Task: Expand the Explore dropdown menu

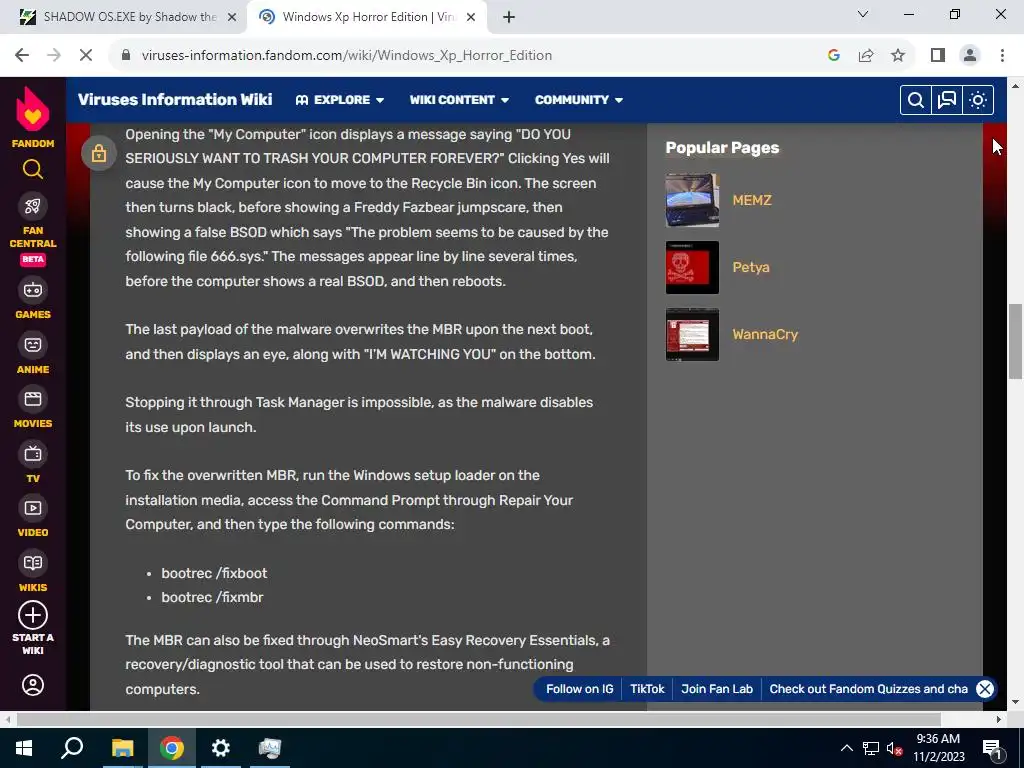Action: (340, 100)
